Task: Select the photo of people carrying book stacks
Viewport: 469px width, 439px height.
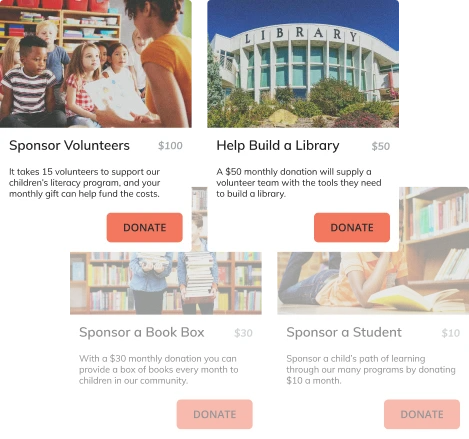Action: [166, 283]
